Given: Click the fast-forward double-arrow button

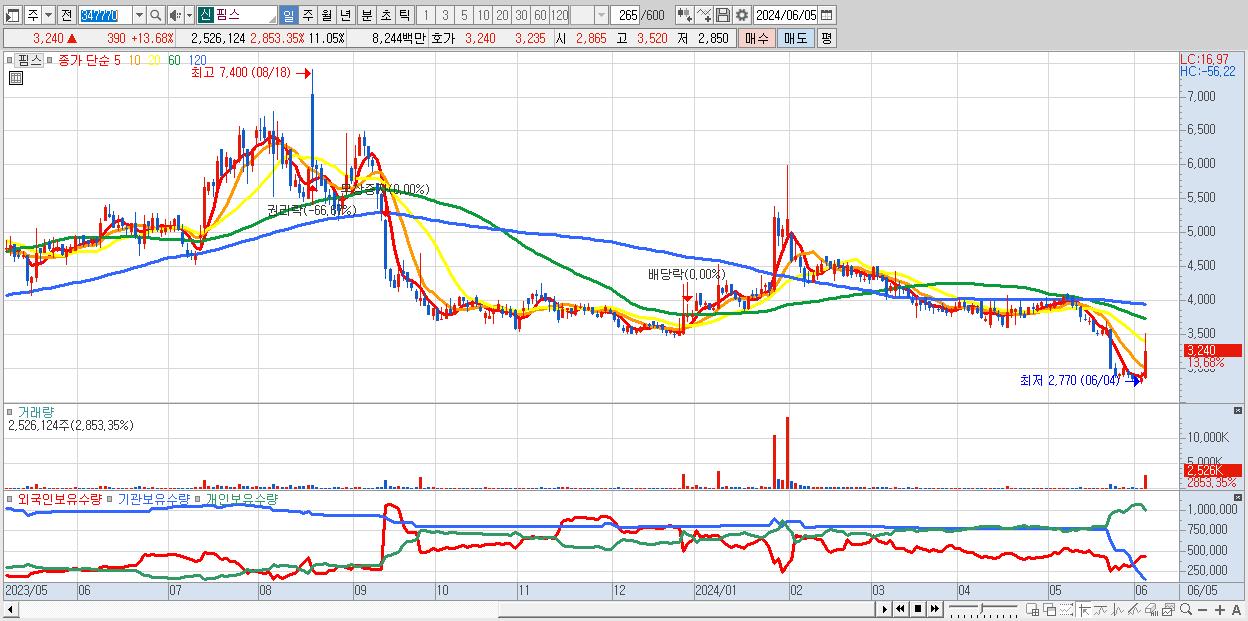Looking at the screenshot, I should click(x=934, y=609).
